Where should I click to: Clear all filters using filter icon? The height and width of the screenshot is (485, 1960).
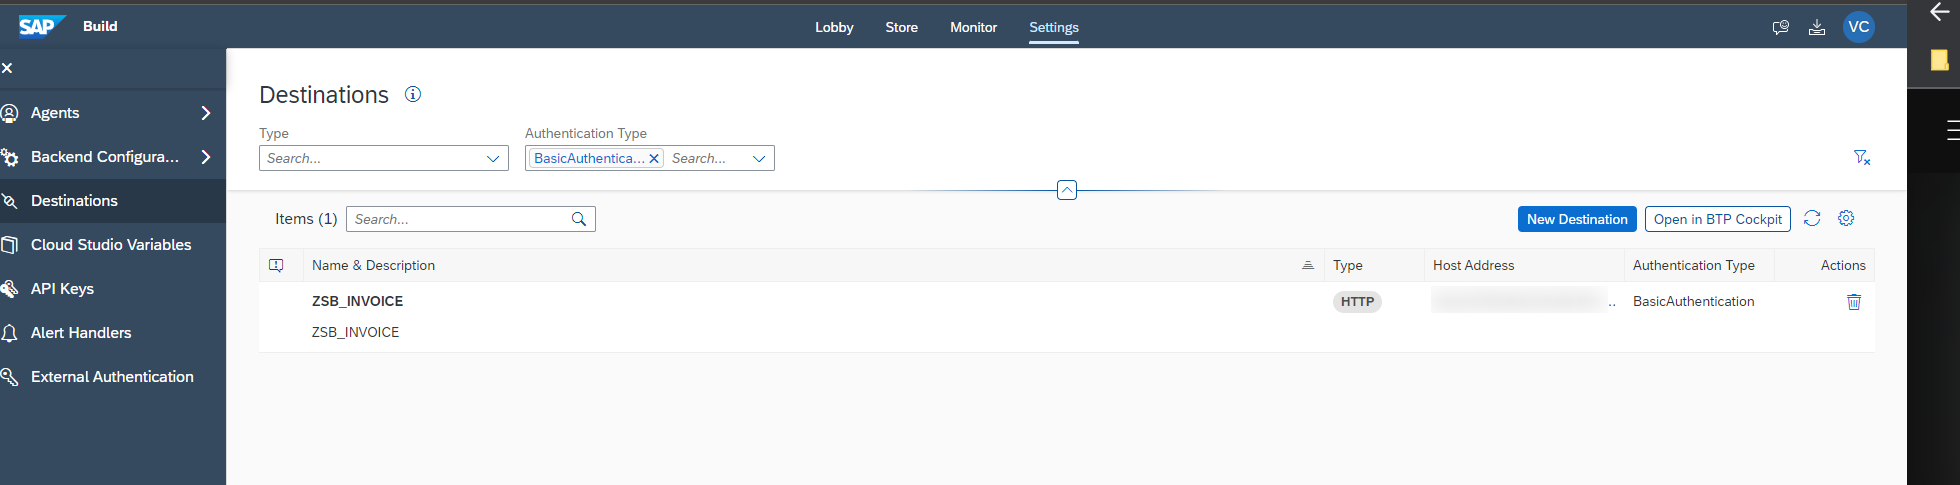tap(1861, 158)
